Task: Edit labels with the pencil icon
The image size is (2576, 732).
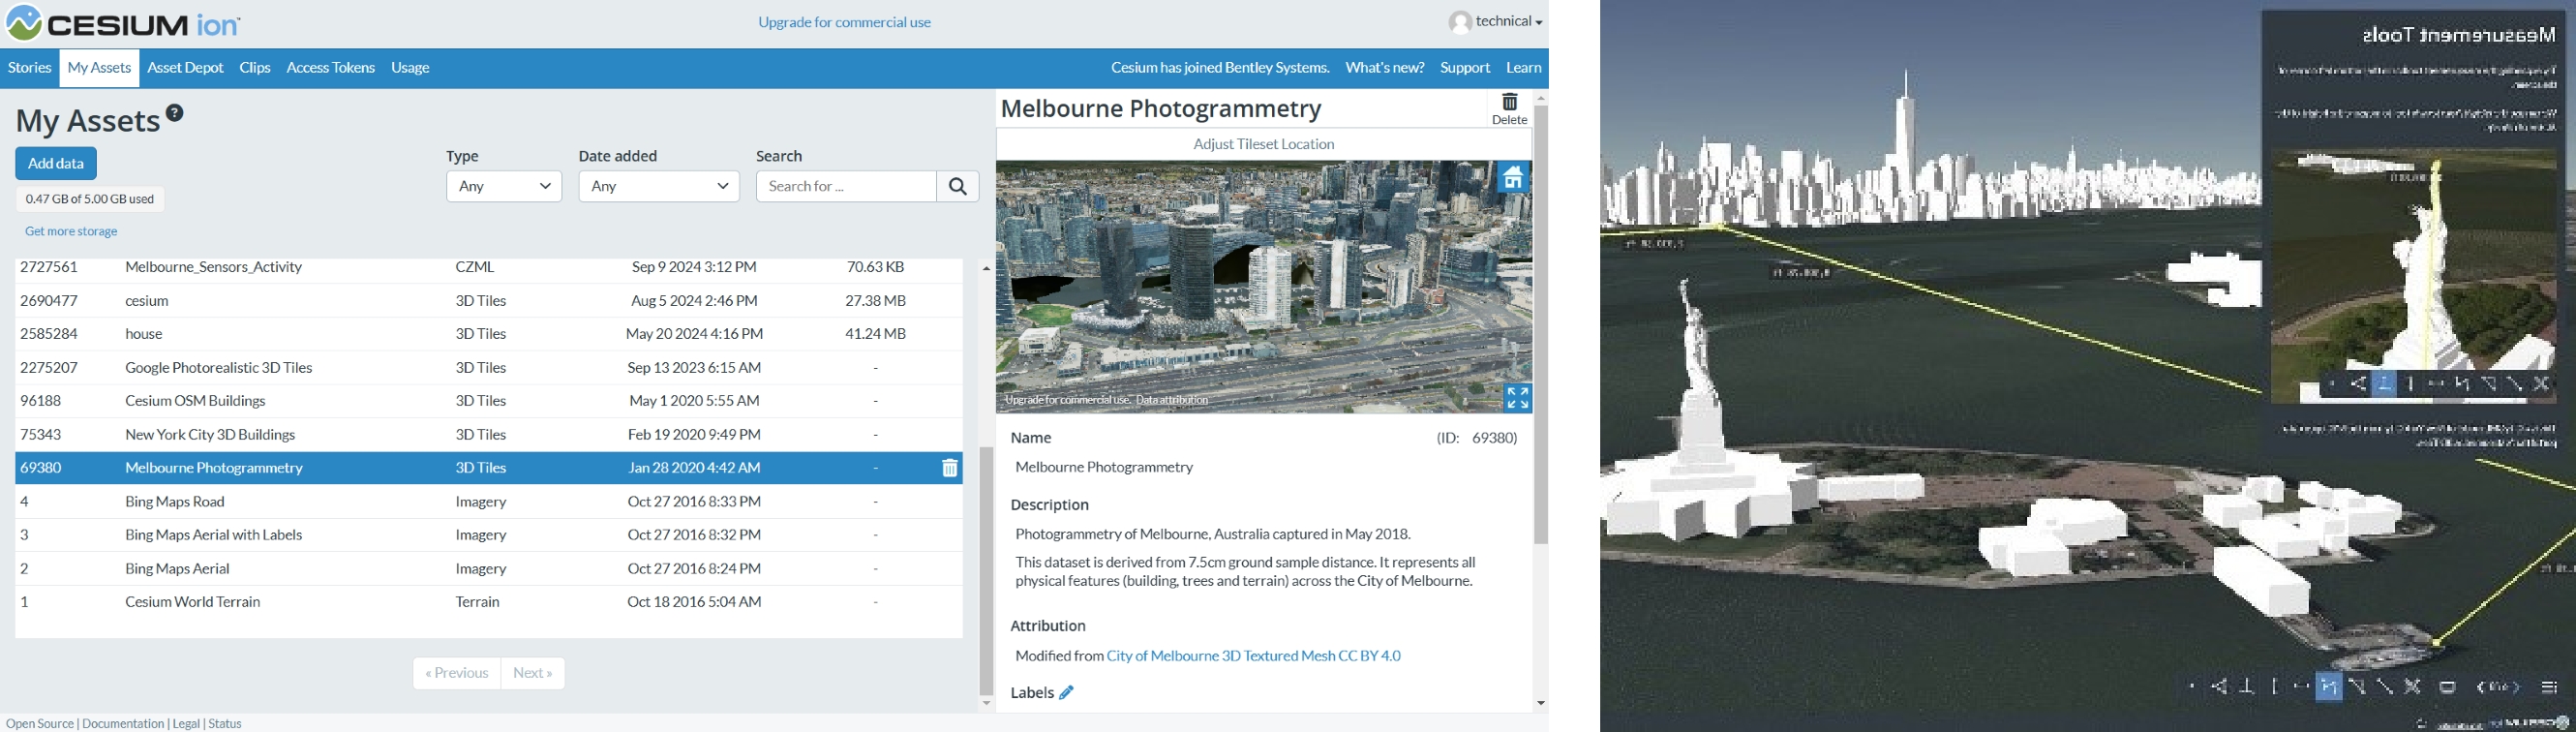Action: coord(1066,692)
